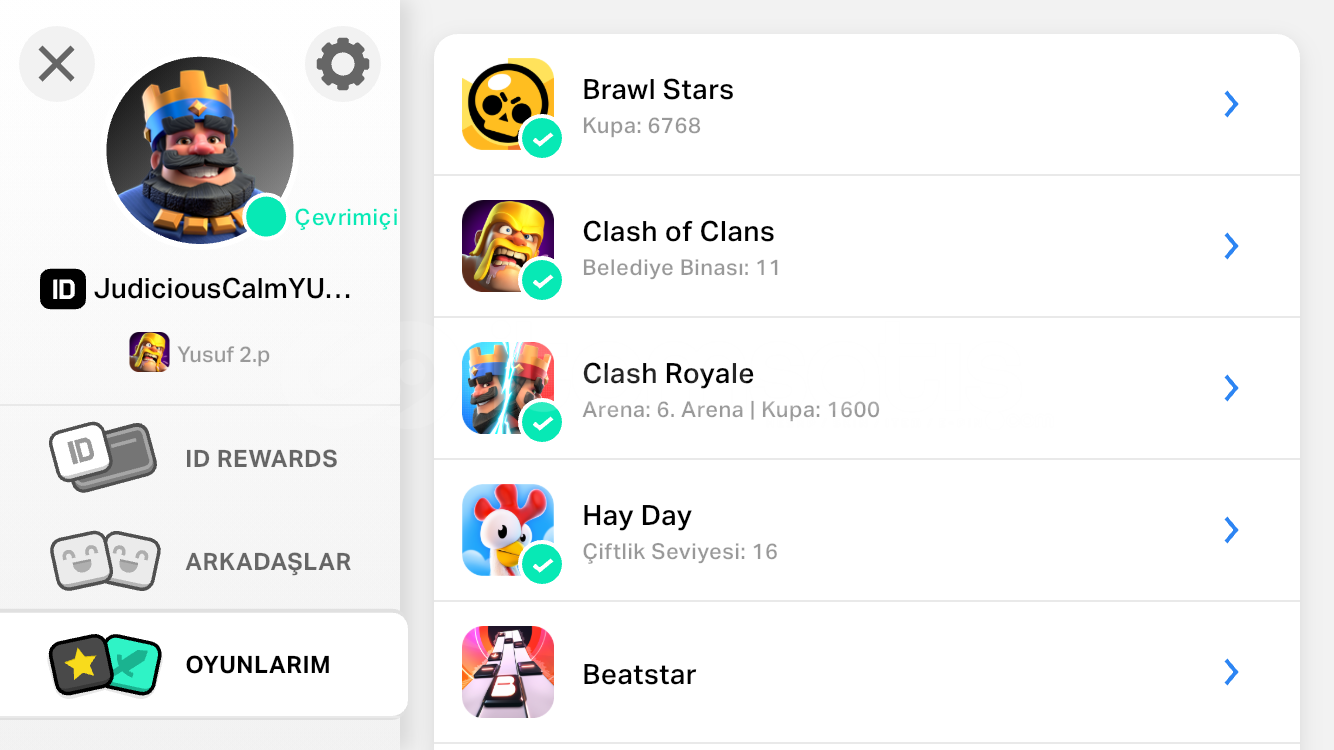Expand Brawl Stars details chevron

pyautogui.click(x=1231, y=104)
